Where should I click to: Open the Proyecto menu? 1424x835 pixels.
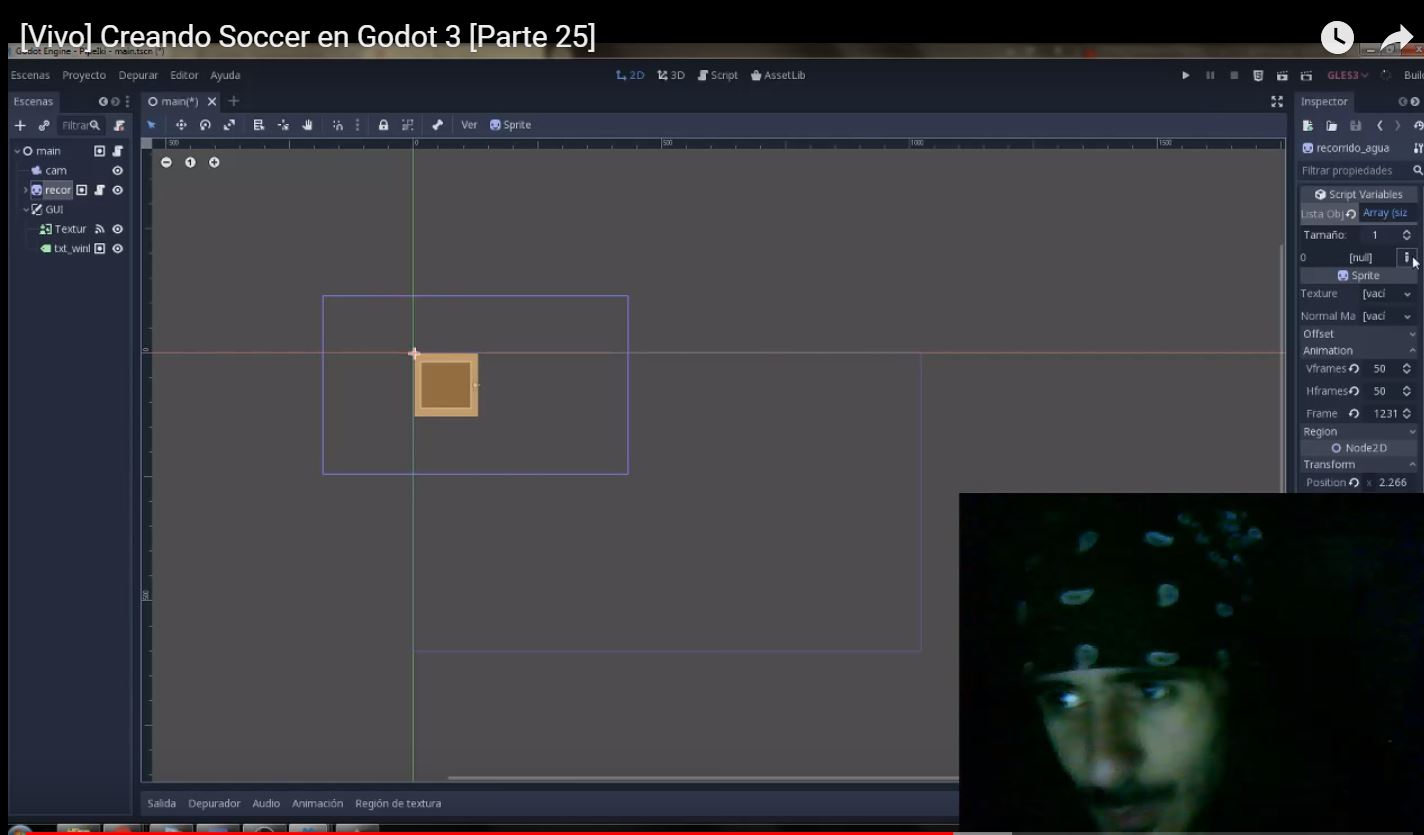84,75
